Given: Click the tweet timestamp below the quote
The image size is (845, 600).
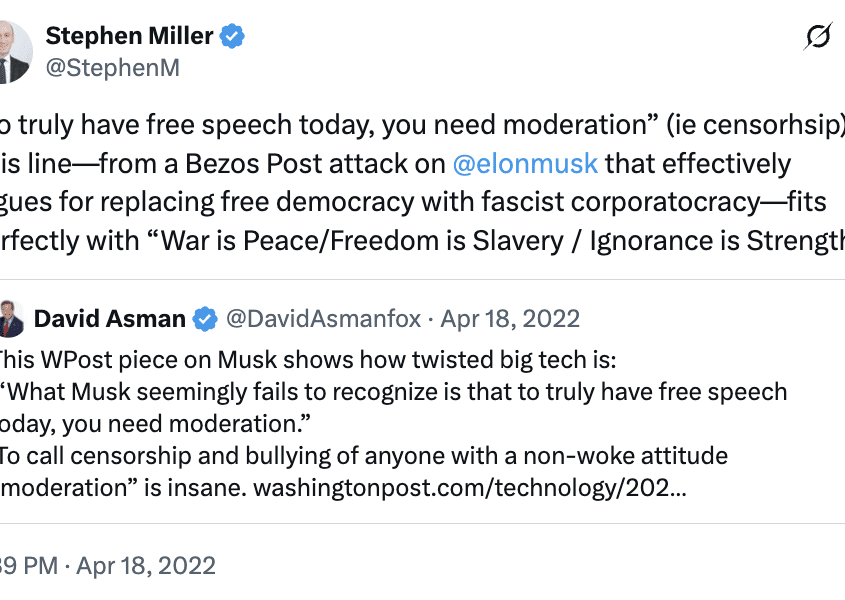Looking at the screenshot, I should 108,565.
